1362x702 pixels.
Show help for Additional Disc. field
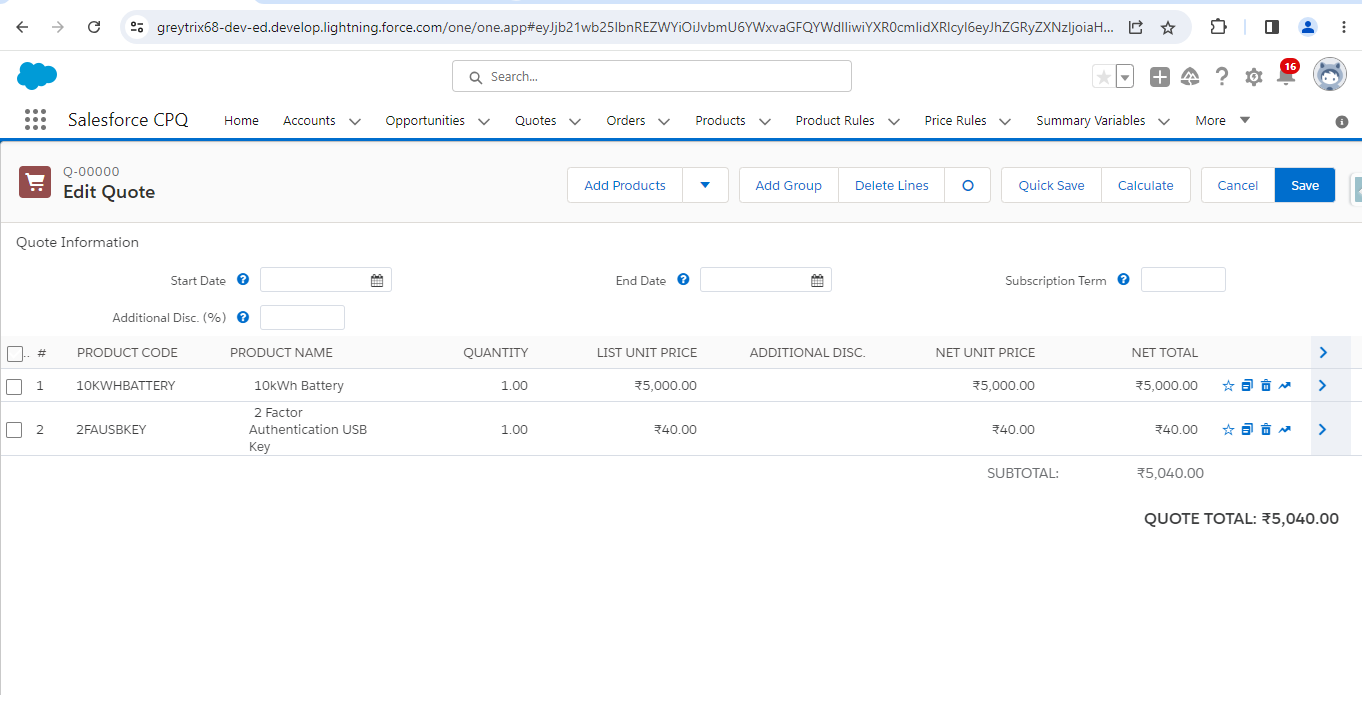pos(243,317)
